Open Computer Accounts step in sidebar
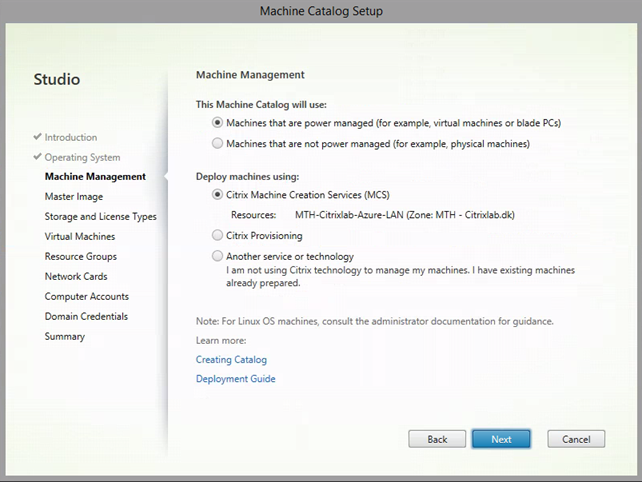Viewport: 642px width, 482px height. click(x=86, y=296)
